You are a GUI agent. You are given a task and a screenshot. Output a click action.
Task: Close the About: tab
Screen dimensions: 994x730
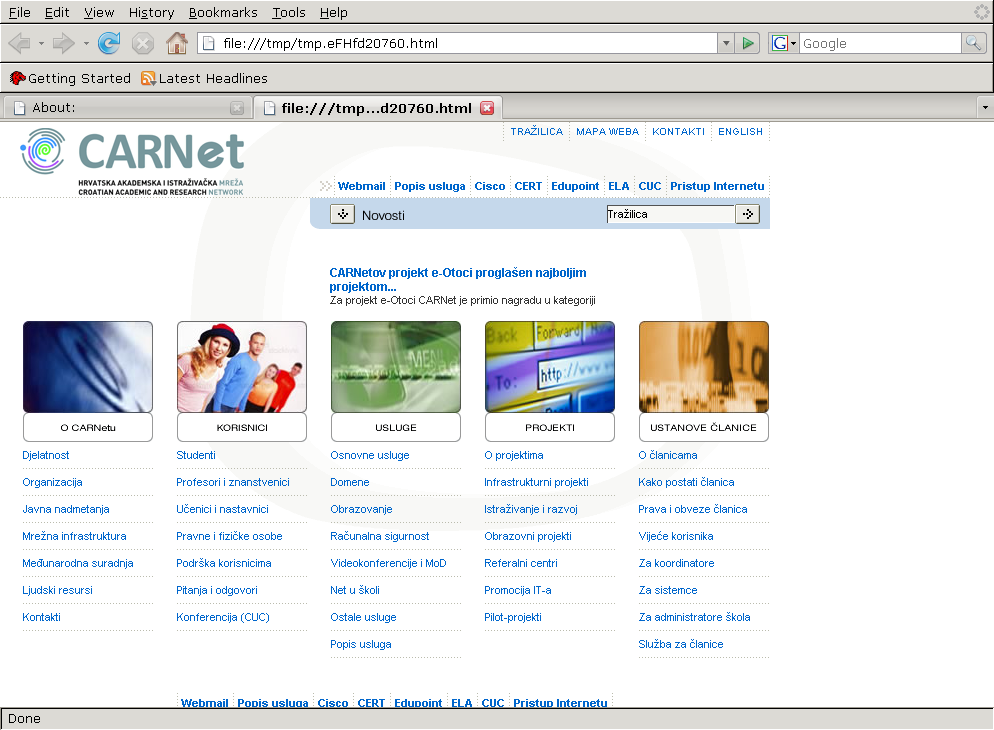tap(237, 108)
